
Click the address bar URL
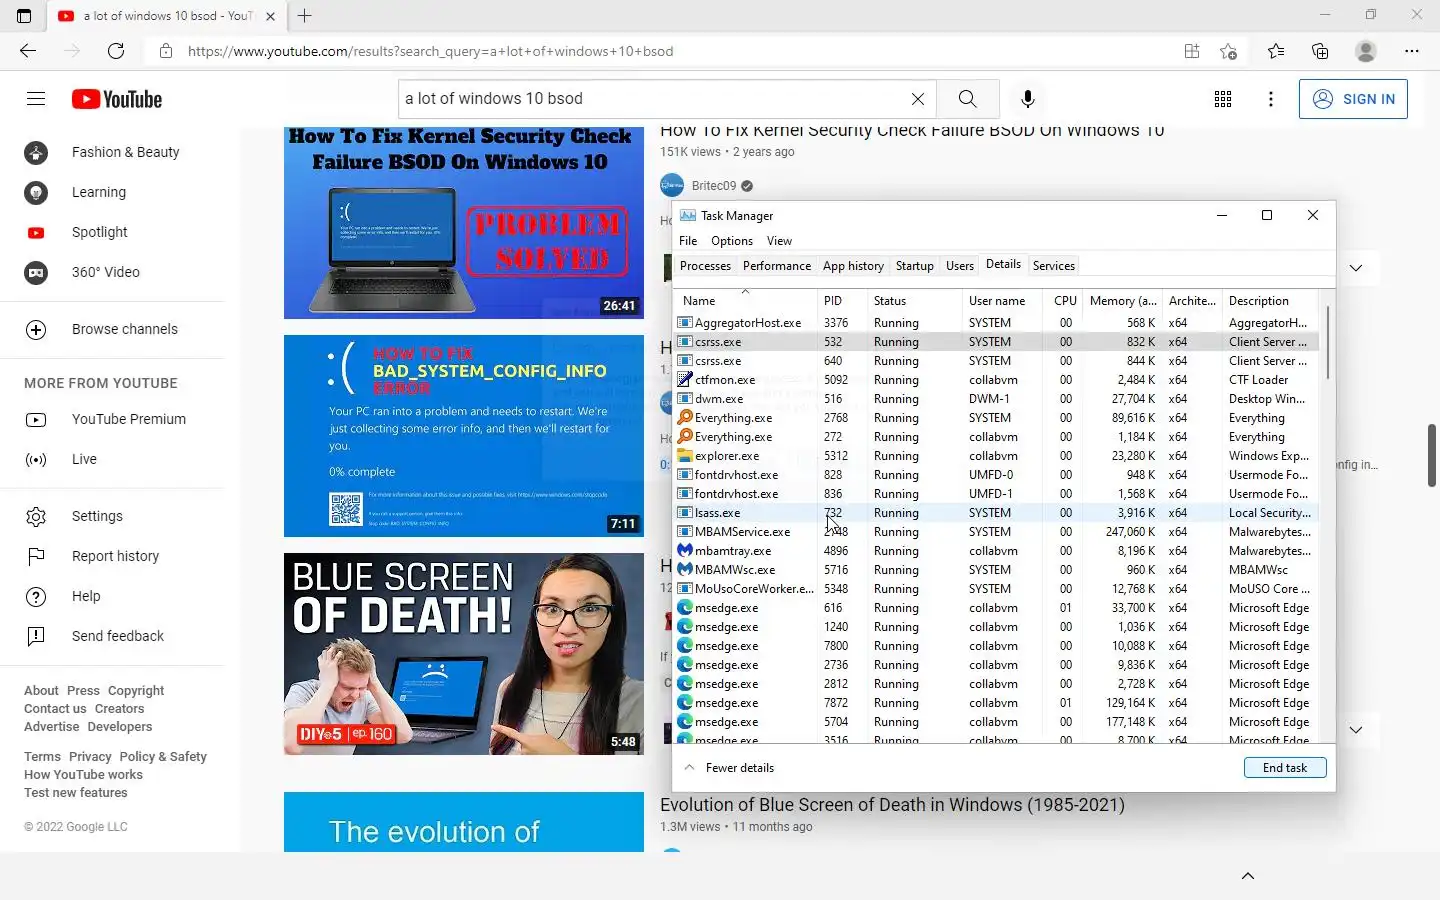(430, 51)
